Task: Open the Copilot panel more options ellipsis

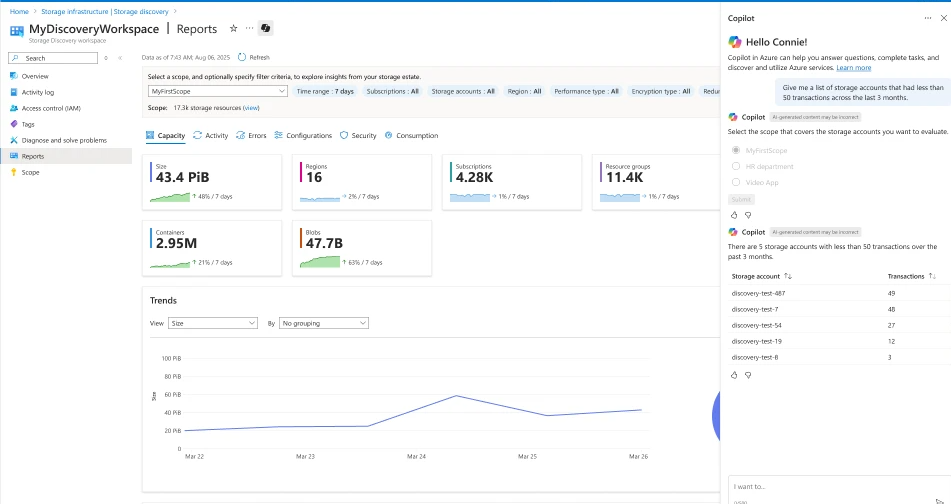Action: coord(927,18)
